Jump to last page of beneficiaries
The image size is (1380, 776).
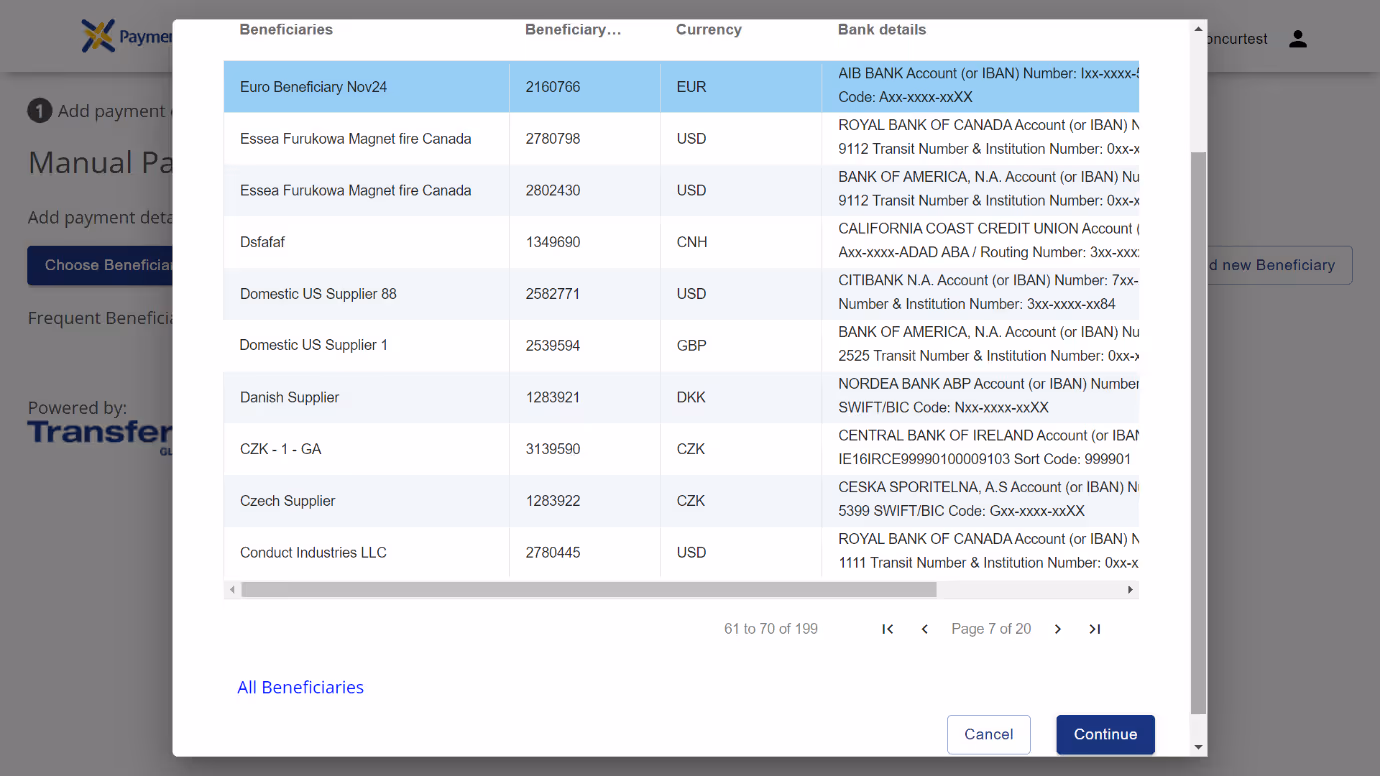coord(1095,629)
